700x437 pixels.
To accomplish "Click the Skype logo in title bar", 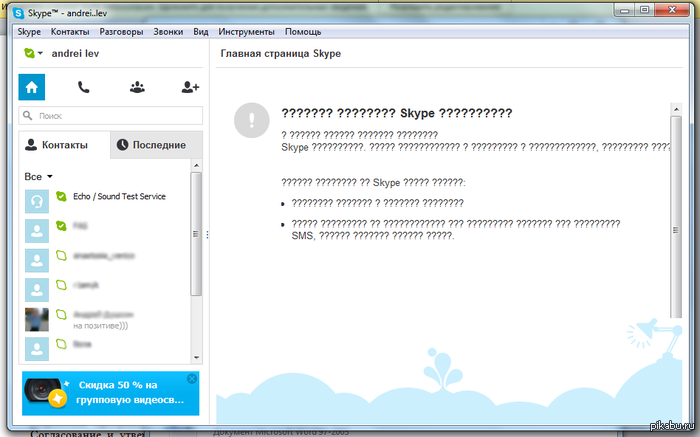I will [x=18, y=13].
